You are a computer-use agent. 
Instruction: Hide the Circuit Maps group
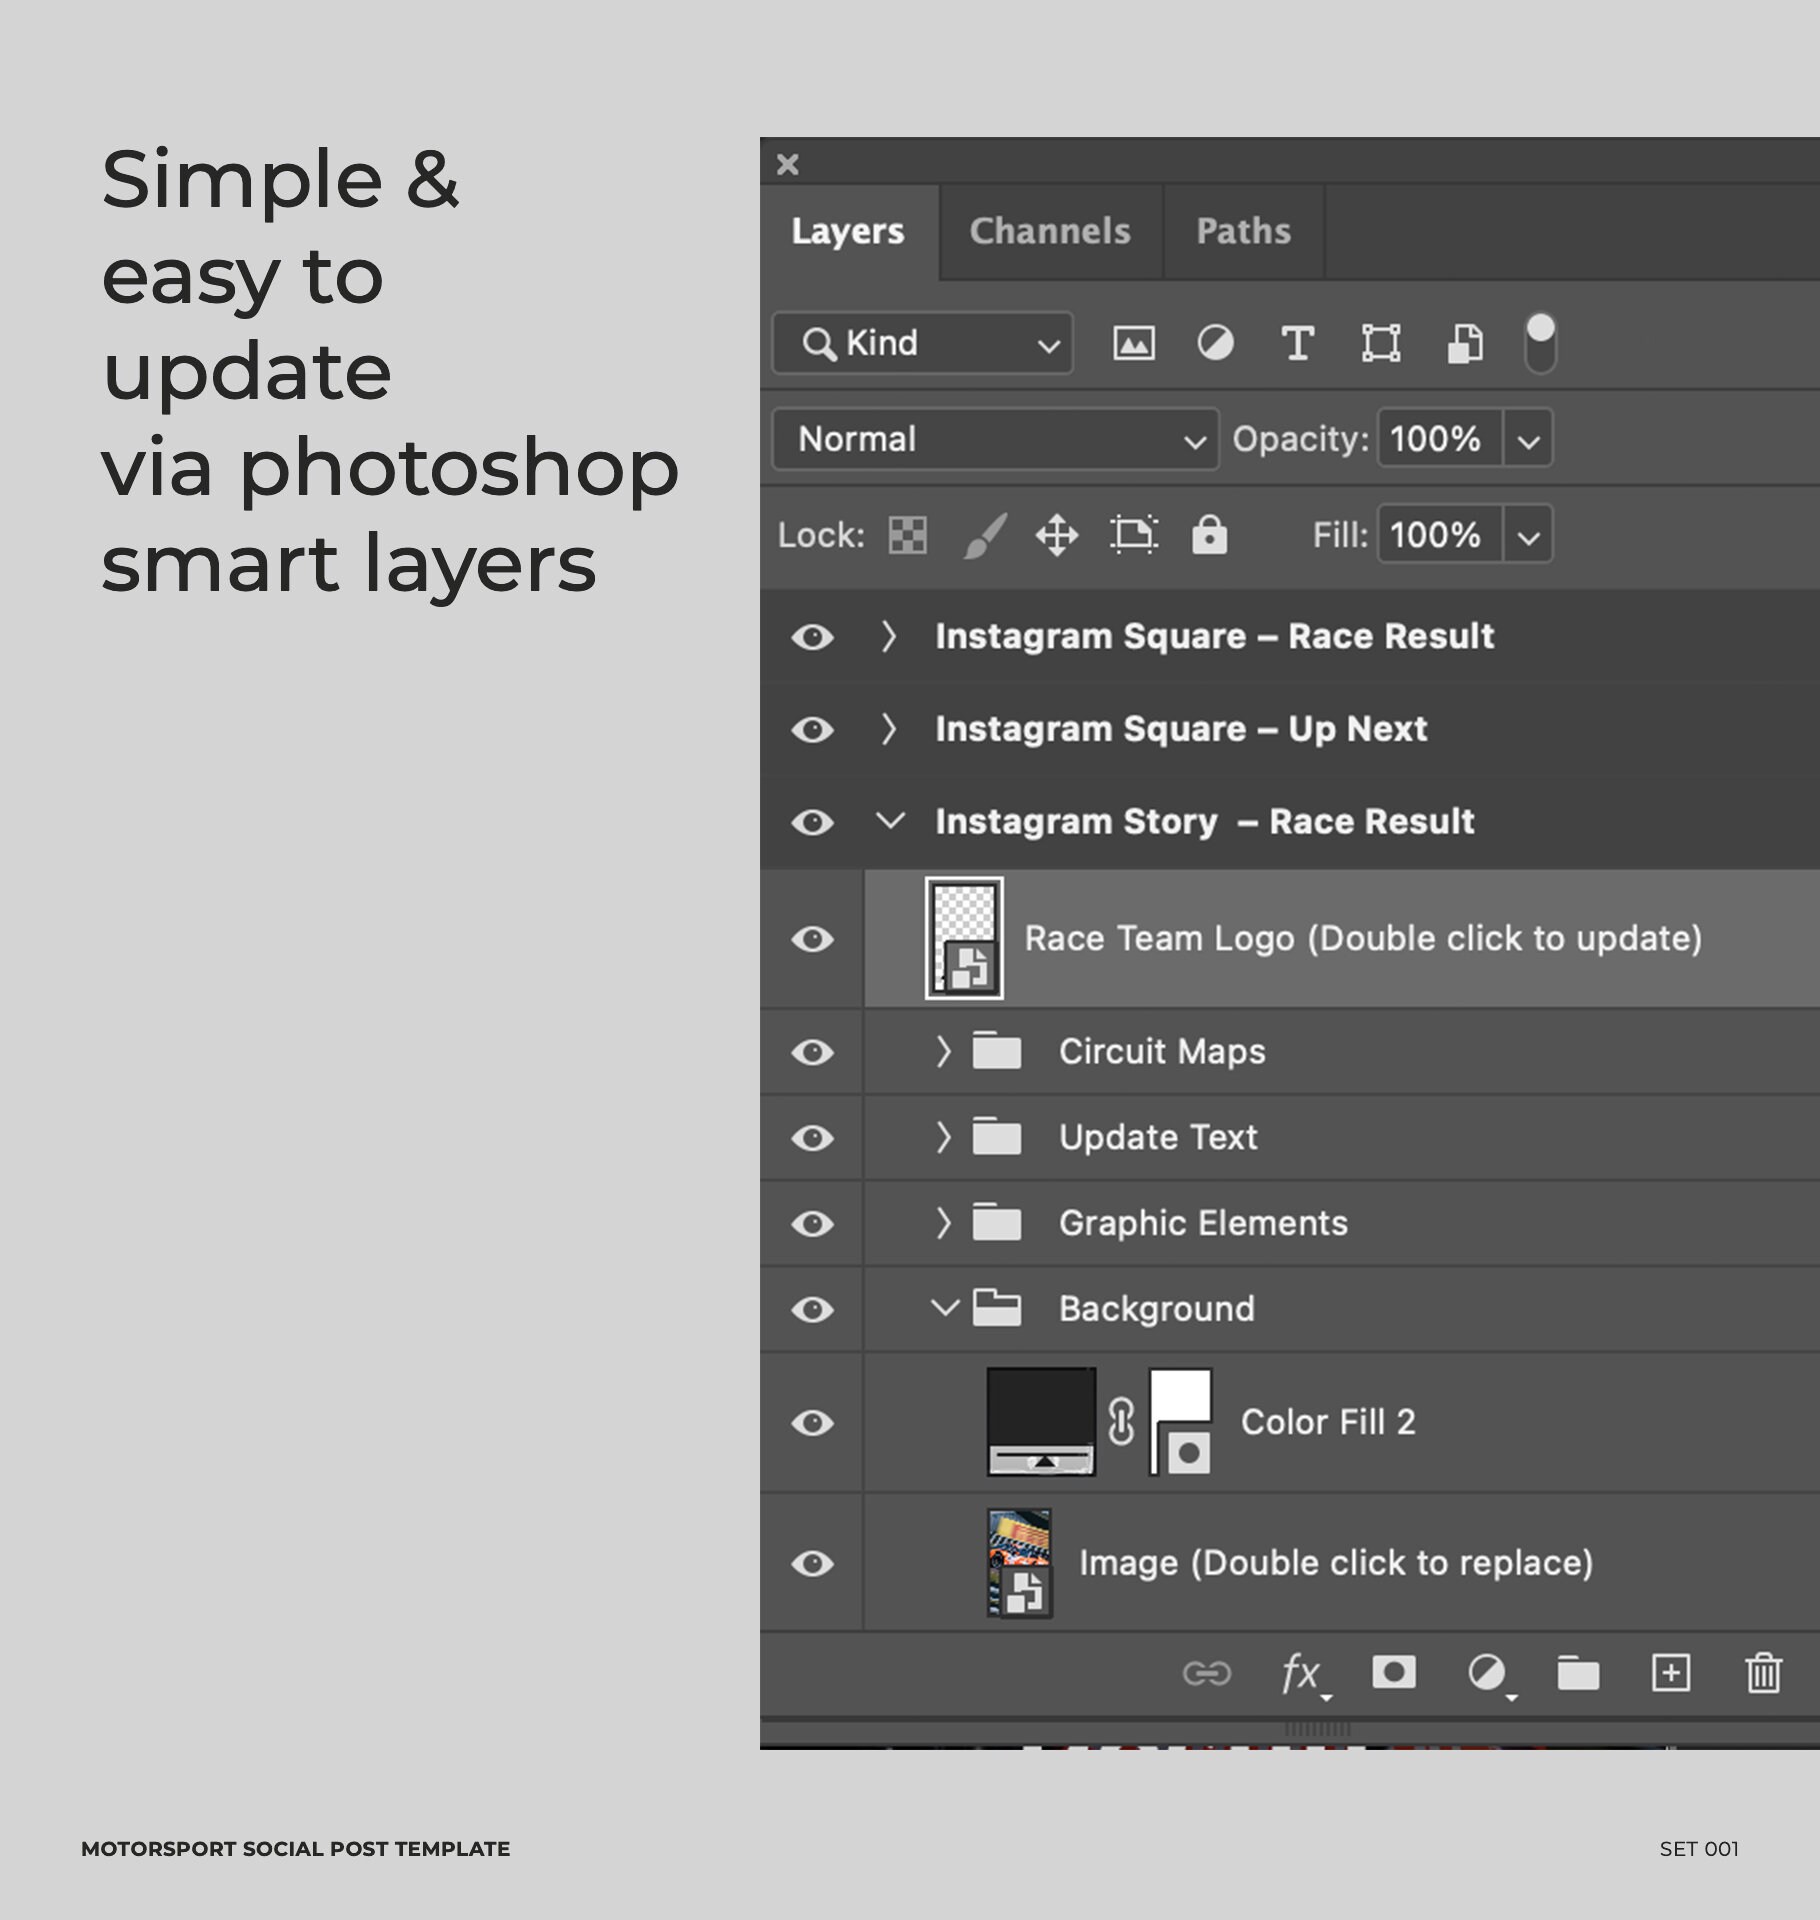[812, 1051]
